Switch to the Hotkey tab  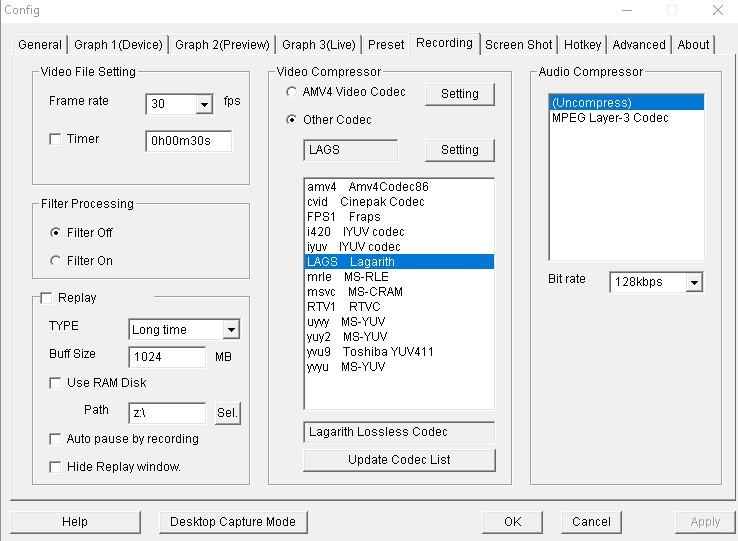pyautogui.click(x=582, y=45)
